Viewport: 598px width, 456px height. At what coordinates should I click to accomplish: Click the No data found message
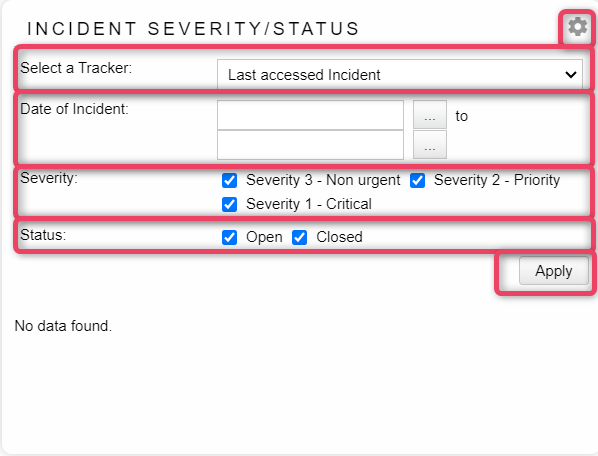63,326
